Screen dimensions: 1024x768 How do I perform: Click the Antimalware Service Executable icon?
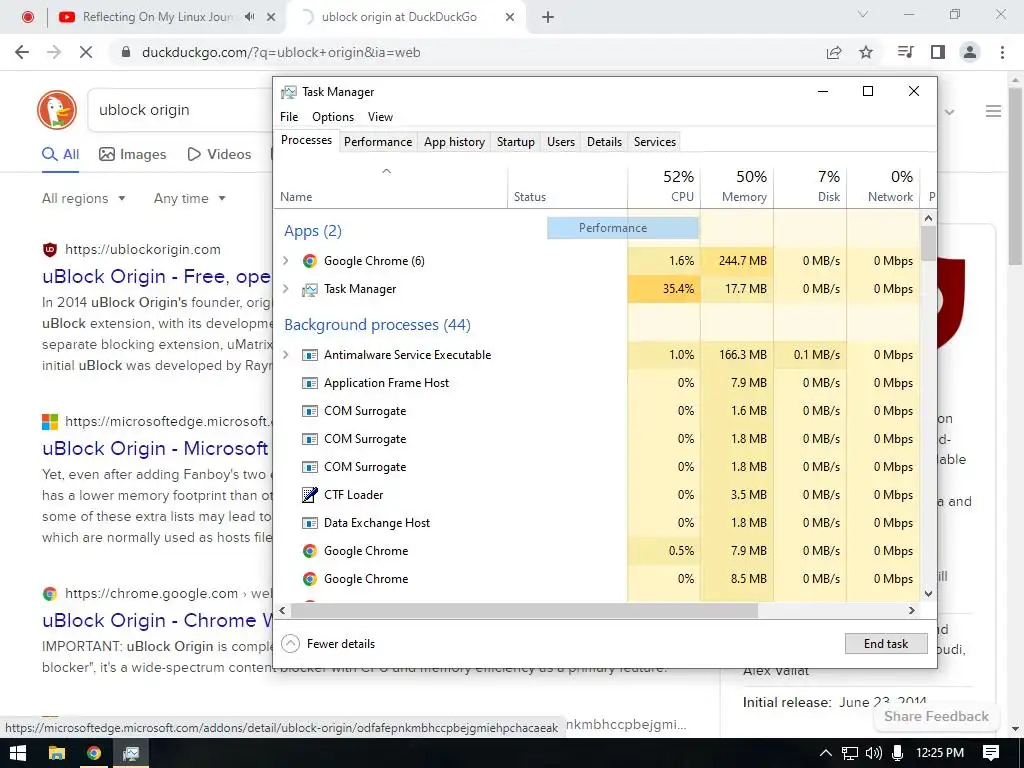[x=310, y=355]
